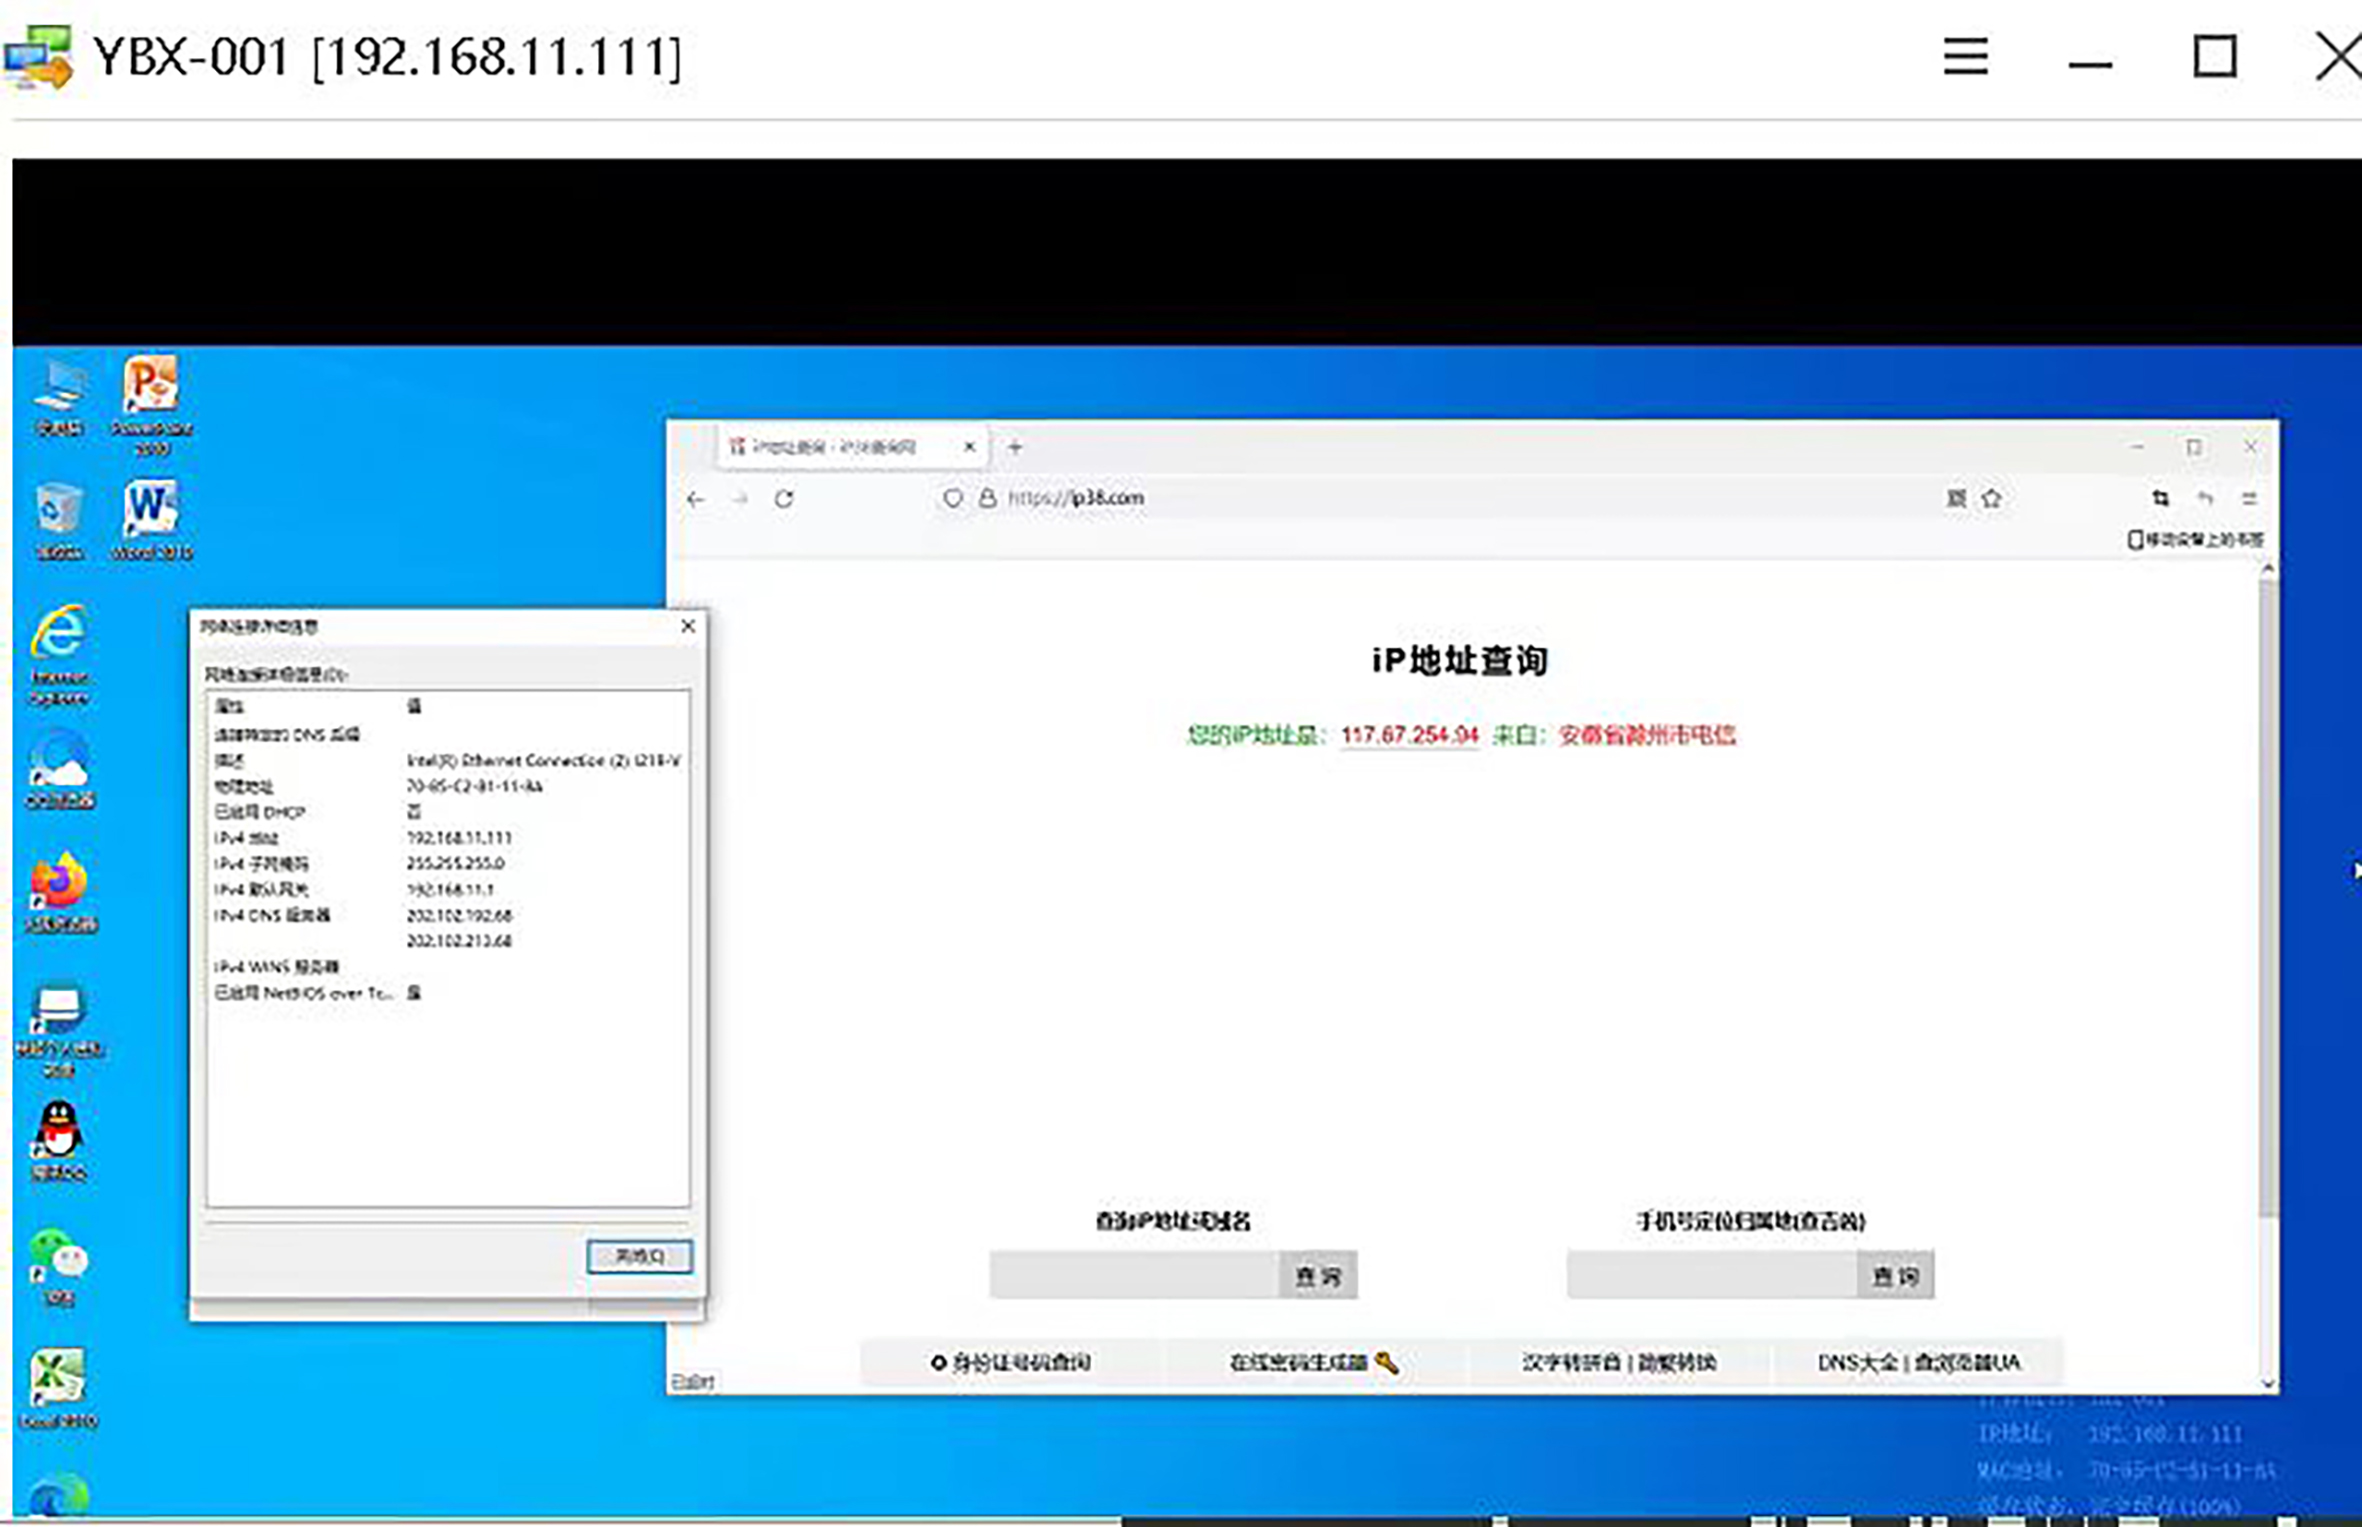Select the PowerPoint 2010 desktop shortcut

click(152, 405)
